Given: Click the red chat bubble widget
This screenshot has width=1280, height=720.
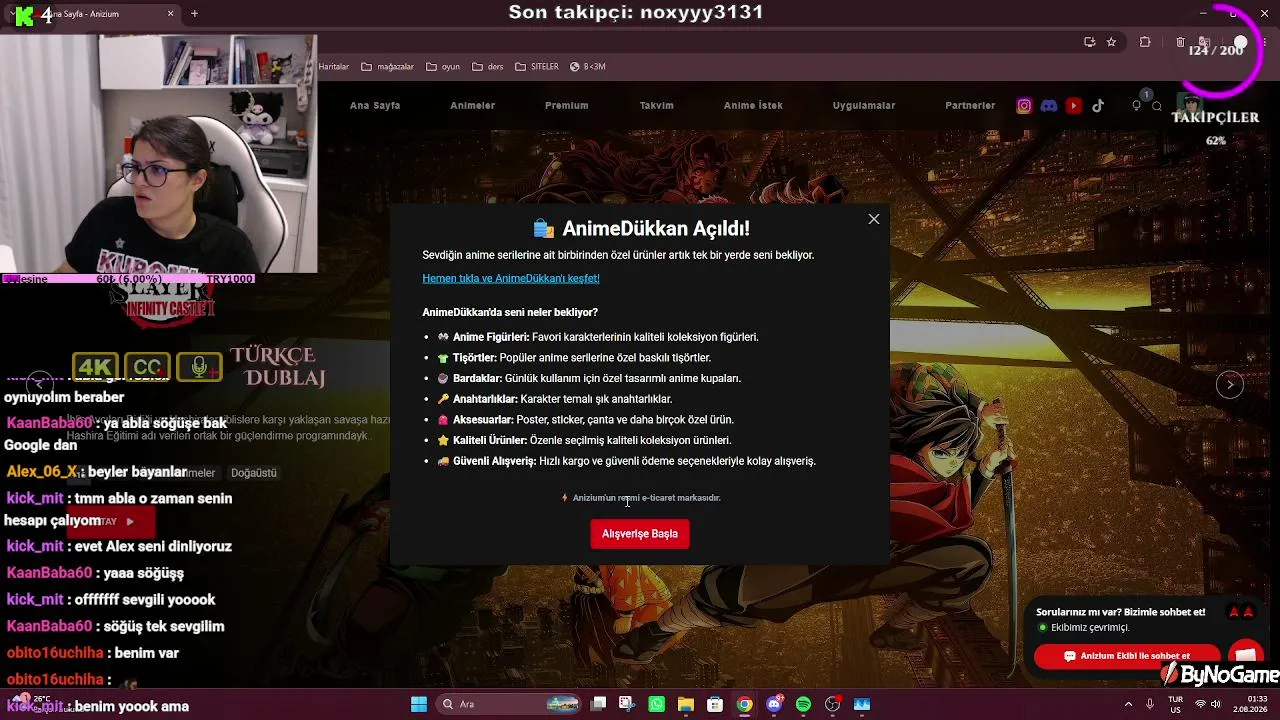Looking at the screenshot, I should pos(1245,654).
